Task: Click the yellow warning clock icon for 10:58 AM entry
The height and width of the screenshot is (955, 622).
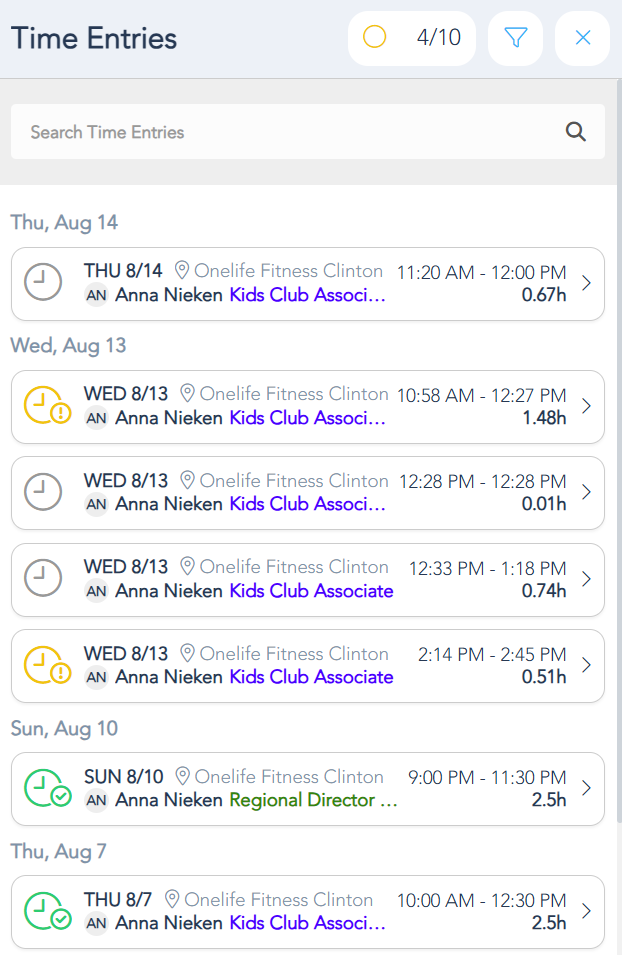Action: point(45,407)
